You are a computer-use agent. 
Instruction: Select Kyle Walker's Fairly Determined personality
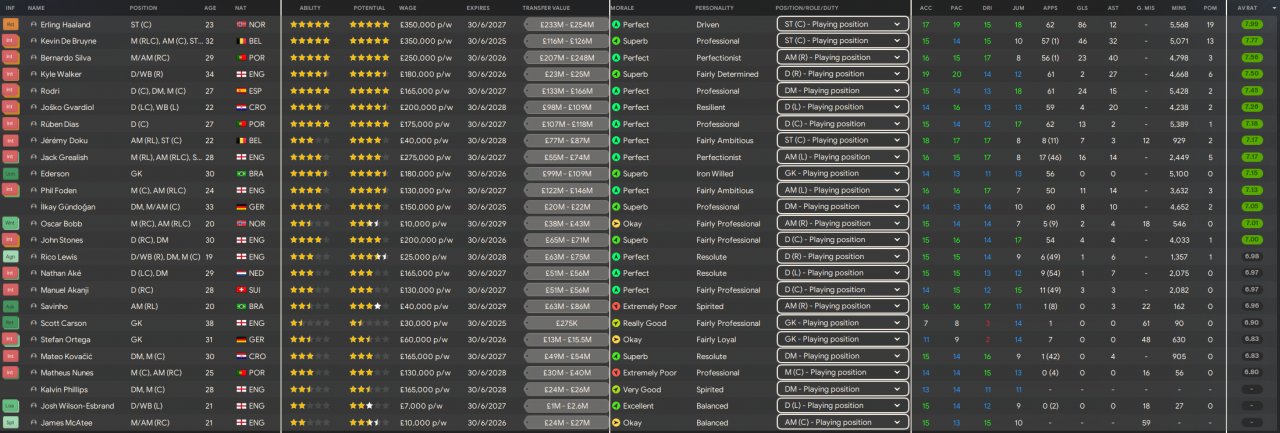coord(727,74)
